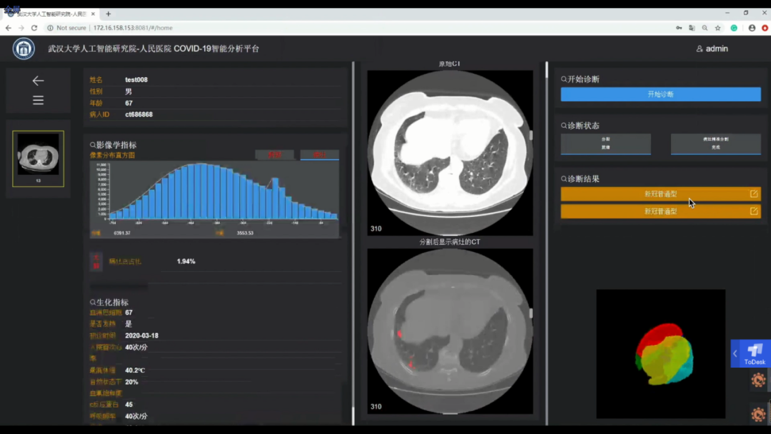Open the browser zoom magnifier icon

(x=704, y=28)
